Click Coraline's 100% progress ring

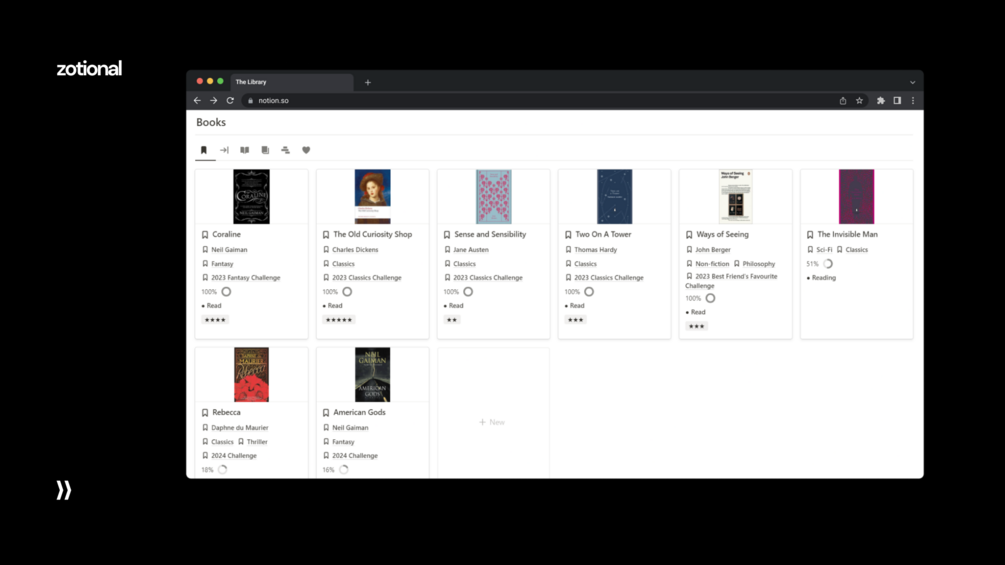click(226, 292)
